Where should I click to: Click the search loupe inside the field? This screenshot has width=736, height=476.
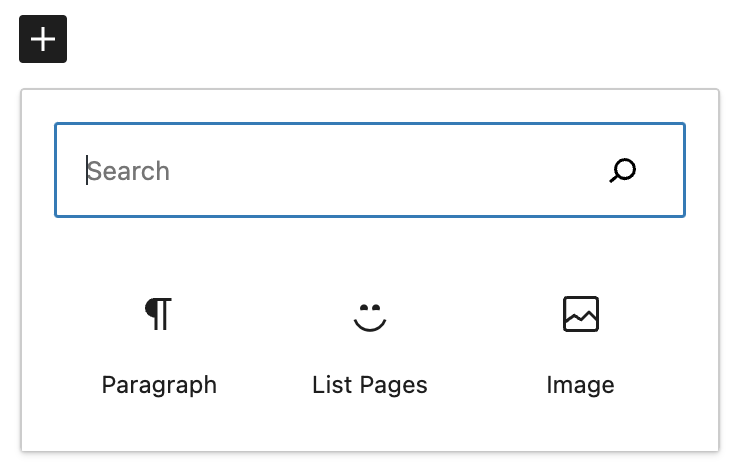pos(622,170)
